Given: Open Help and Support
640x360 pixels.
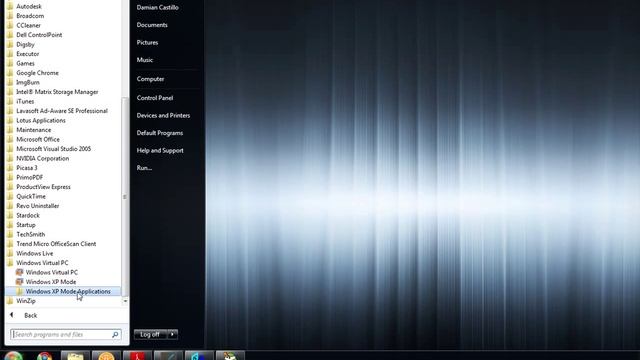Looking at the screenshot, I should tap(160, 151).
